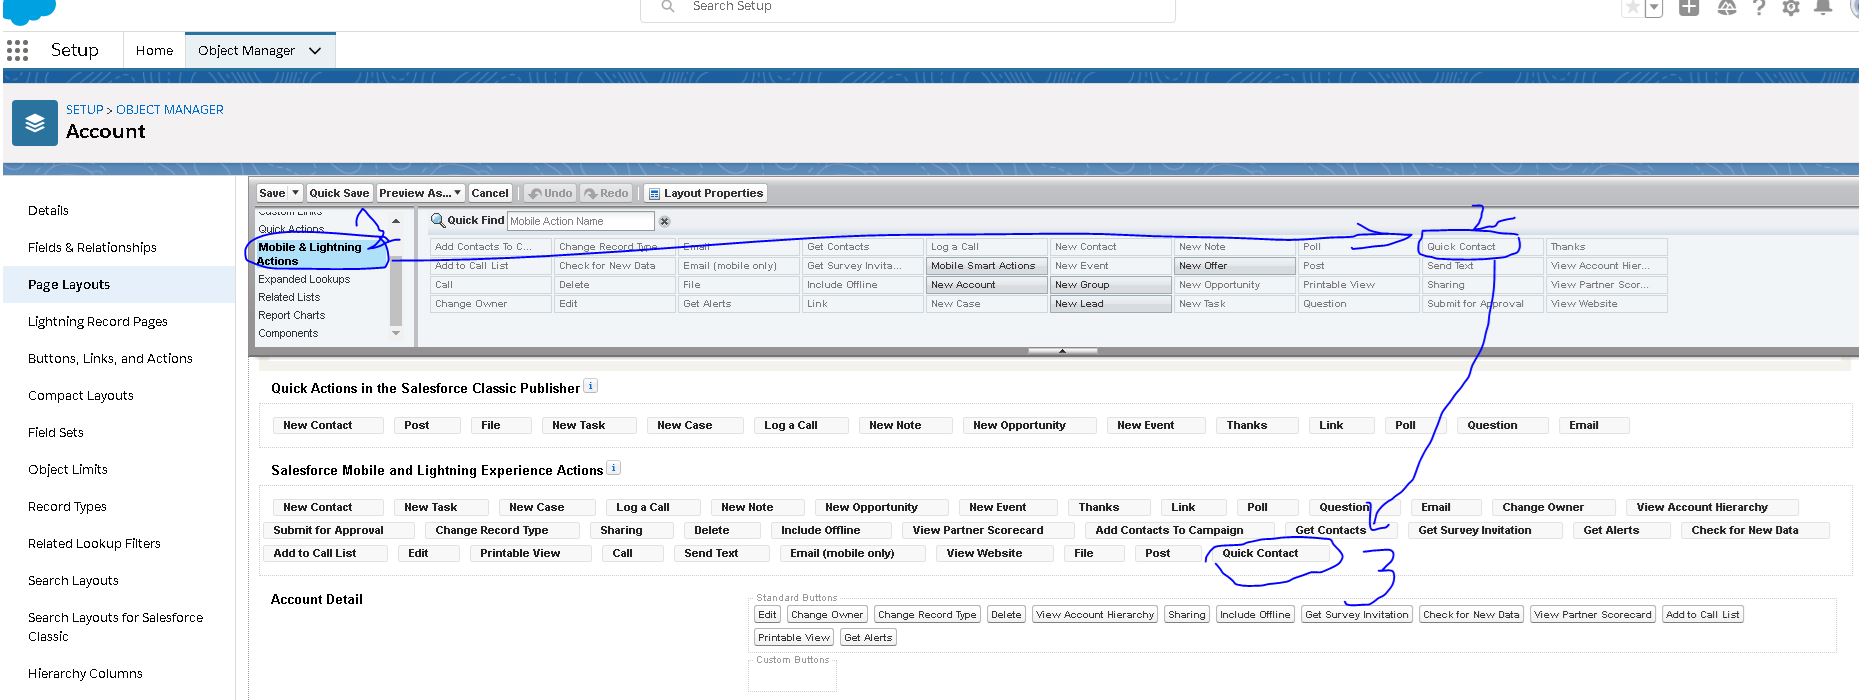Open info icon beside Classic Publisher heading

click(x=590, y=386)
